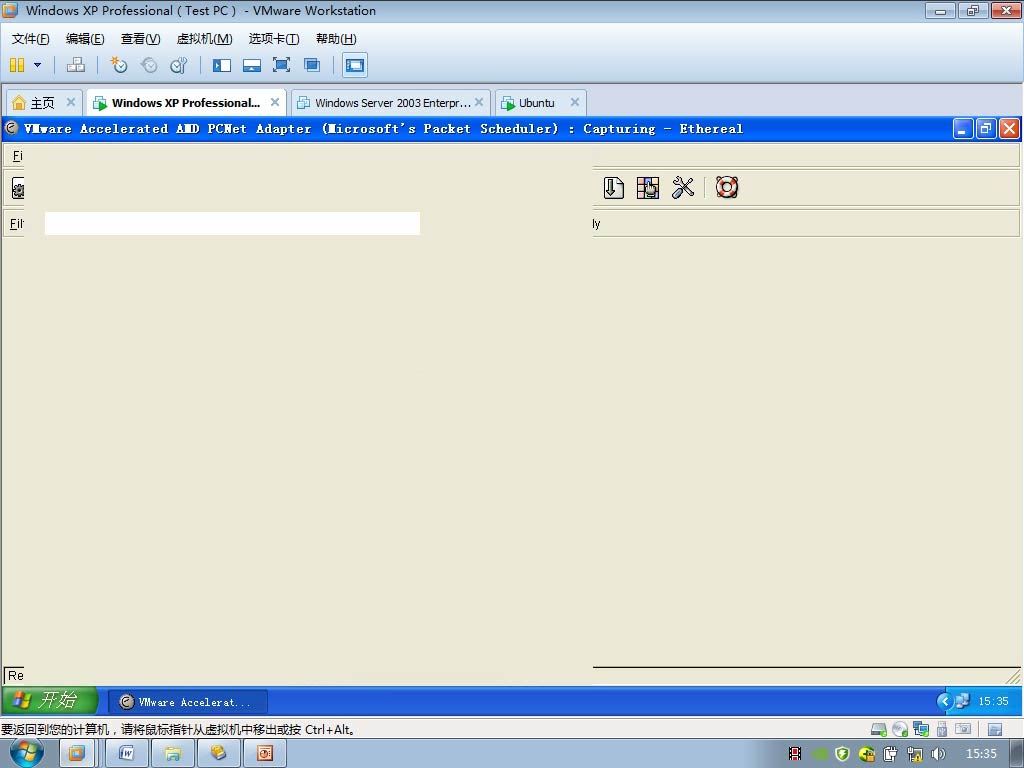The width and height of the screenshot is (1024, 768).
Task: Minimize the Ethereal capture window
Action: (x=963, y=129)
